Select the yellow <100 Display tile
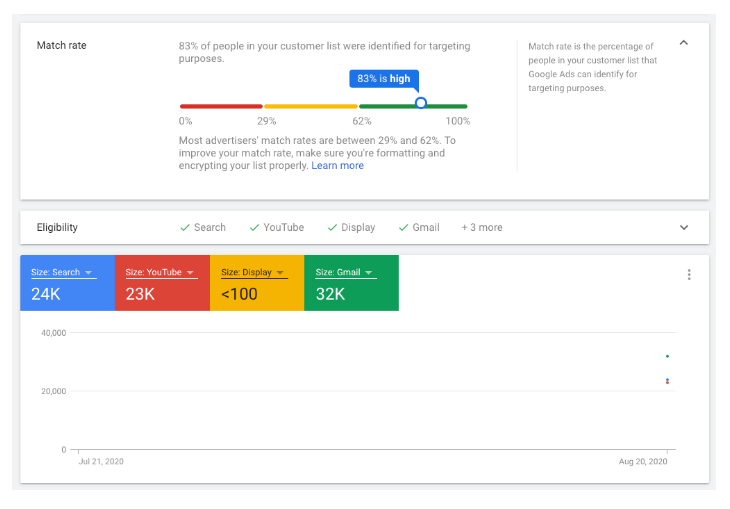Screen dimensions: 730x509 [x=256, y=292]
